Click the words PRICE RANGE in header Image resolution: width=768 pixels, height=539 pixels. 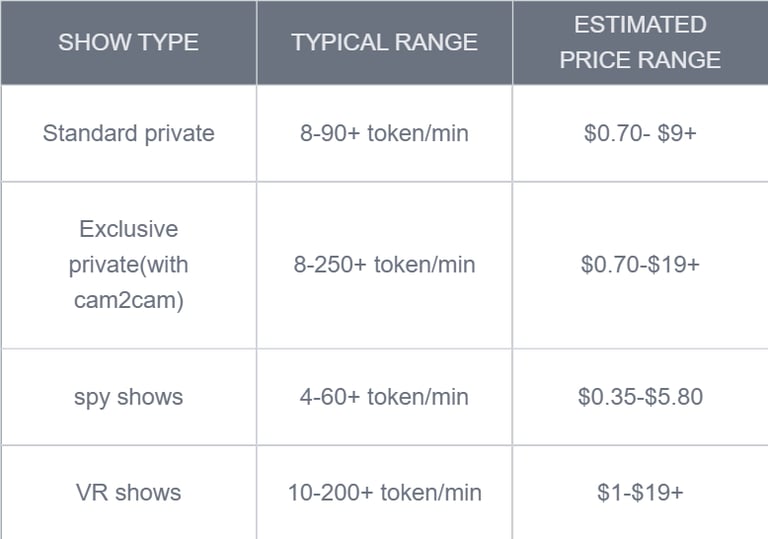tap(640, 60)
